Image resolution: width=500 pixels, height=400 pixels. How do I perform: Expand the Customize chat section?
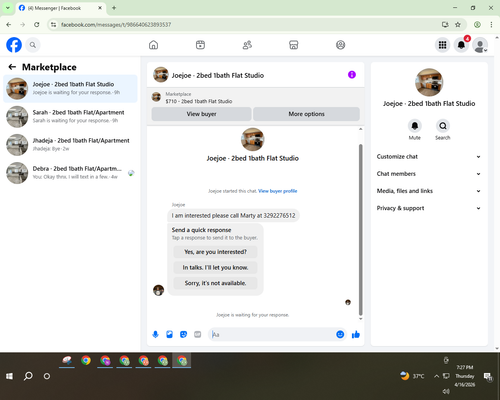pyautogui.click(x=429, y=157)
